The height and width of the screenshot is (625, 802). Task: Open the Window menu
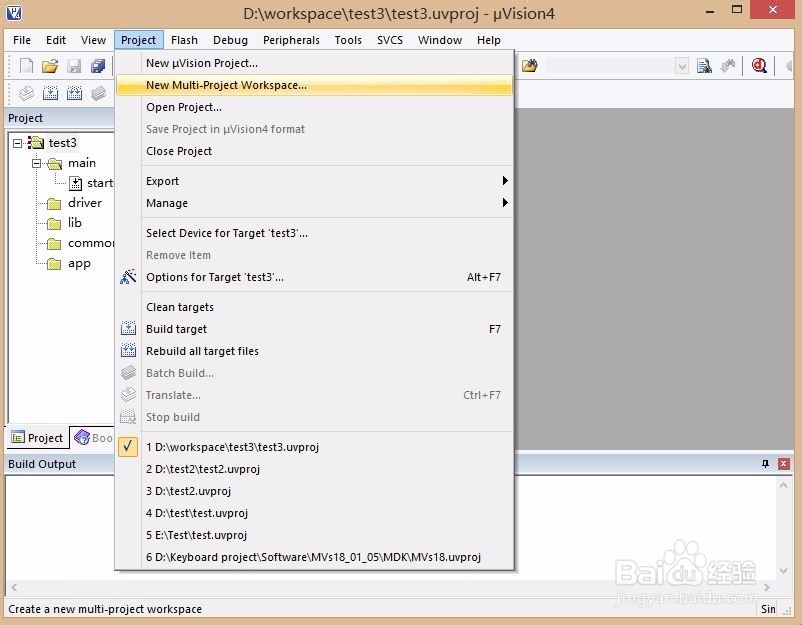coord(439,40)
